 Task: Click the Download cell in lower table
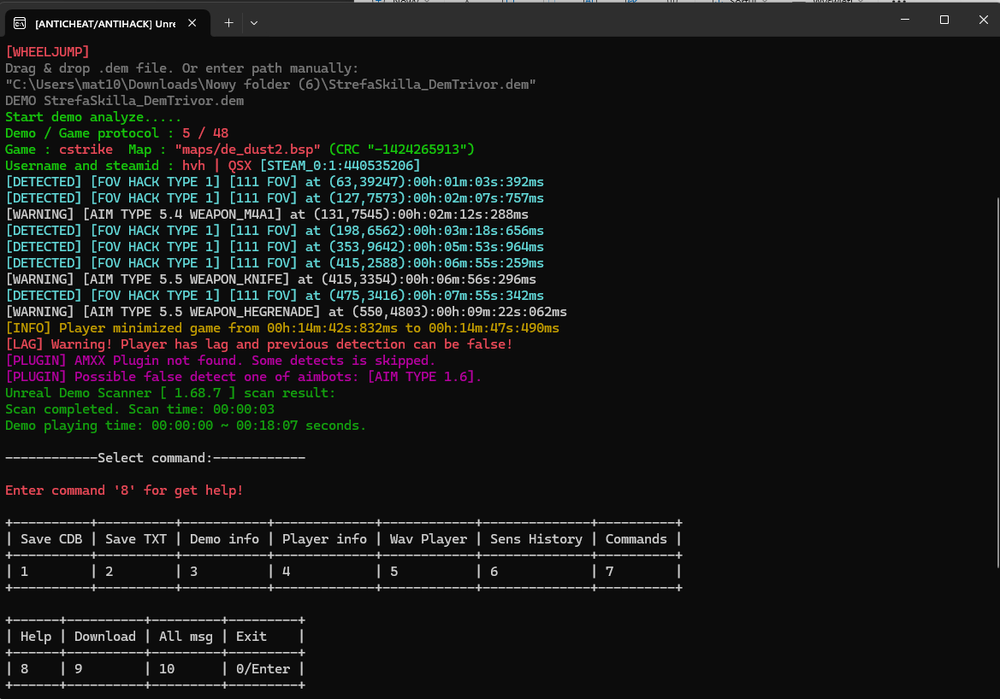point(105,636)
